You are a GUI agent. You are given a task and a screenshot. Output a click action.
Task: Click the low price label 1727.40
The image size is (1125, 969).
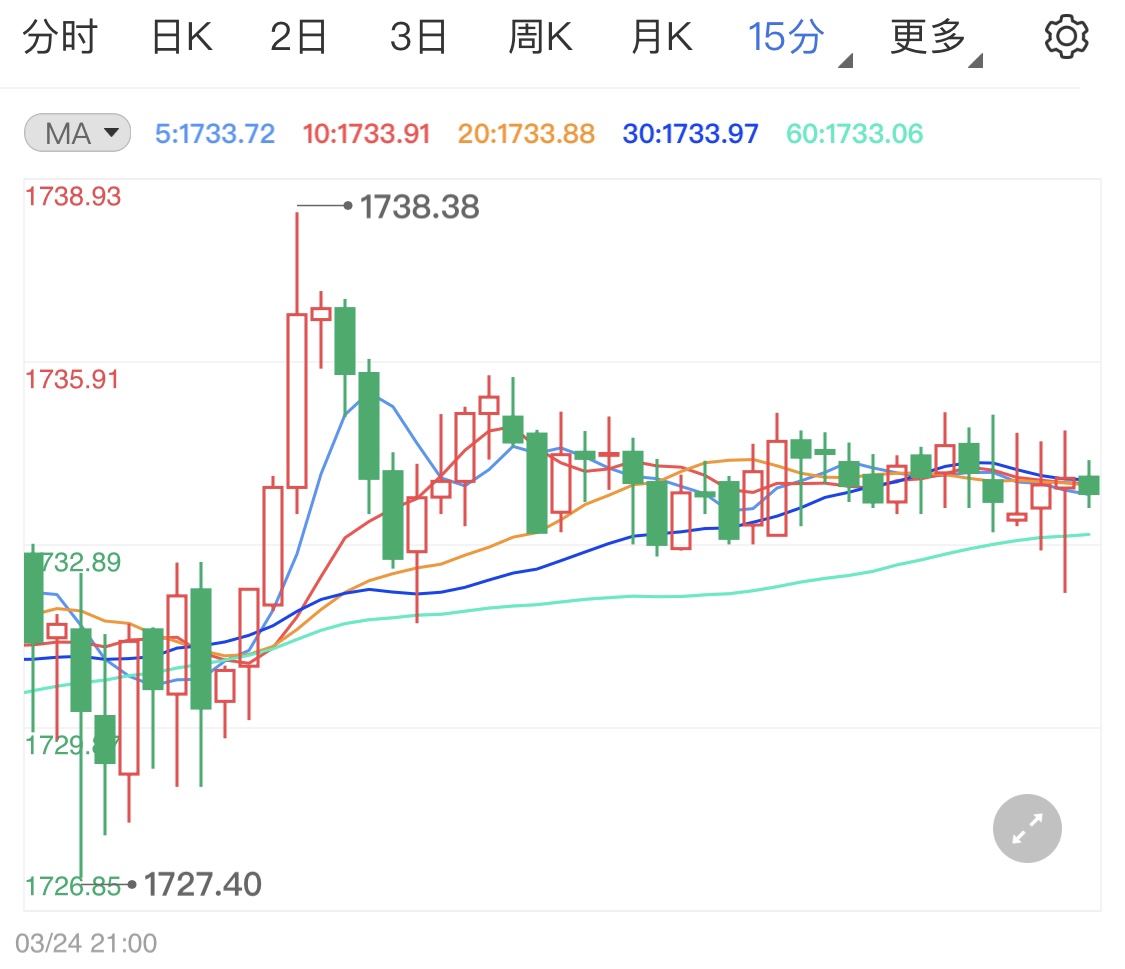[202, 884]
